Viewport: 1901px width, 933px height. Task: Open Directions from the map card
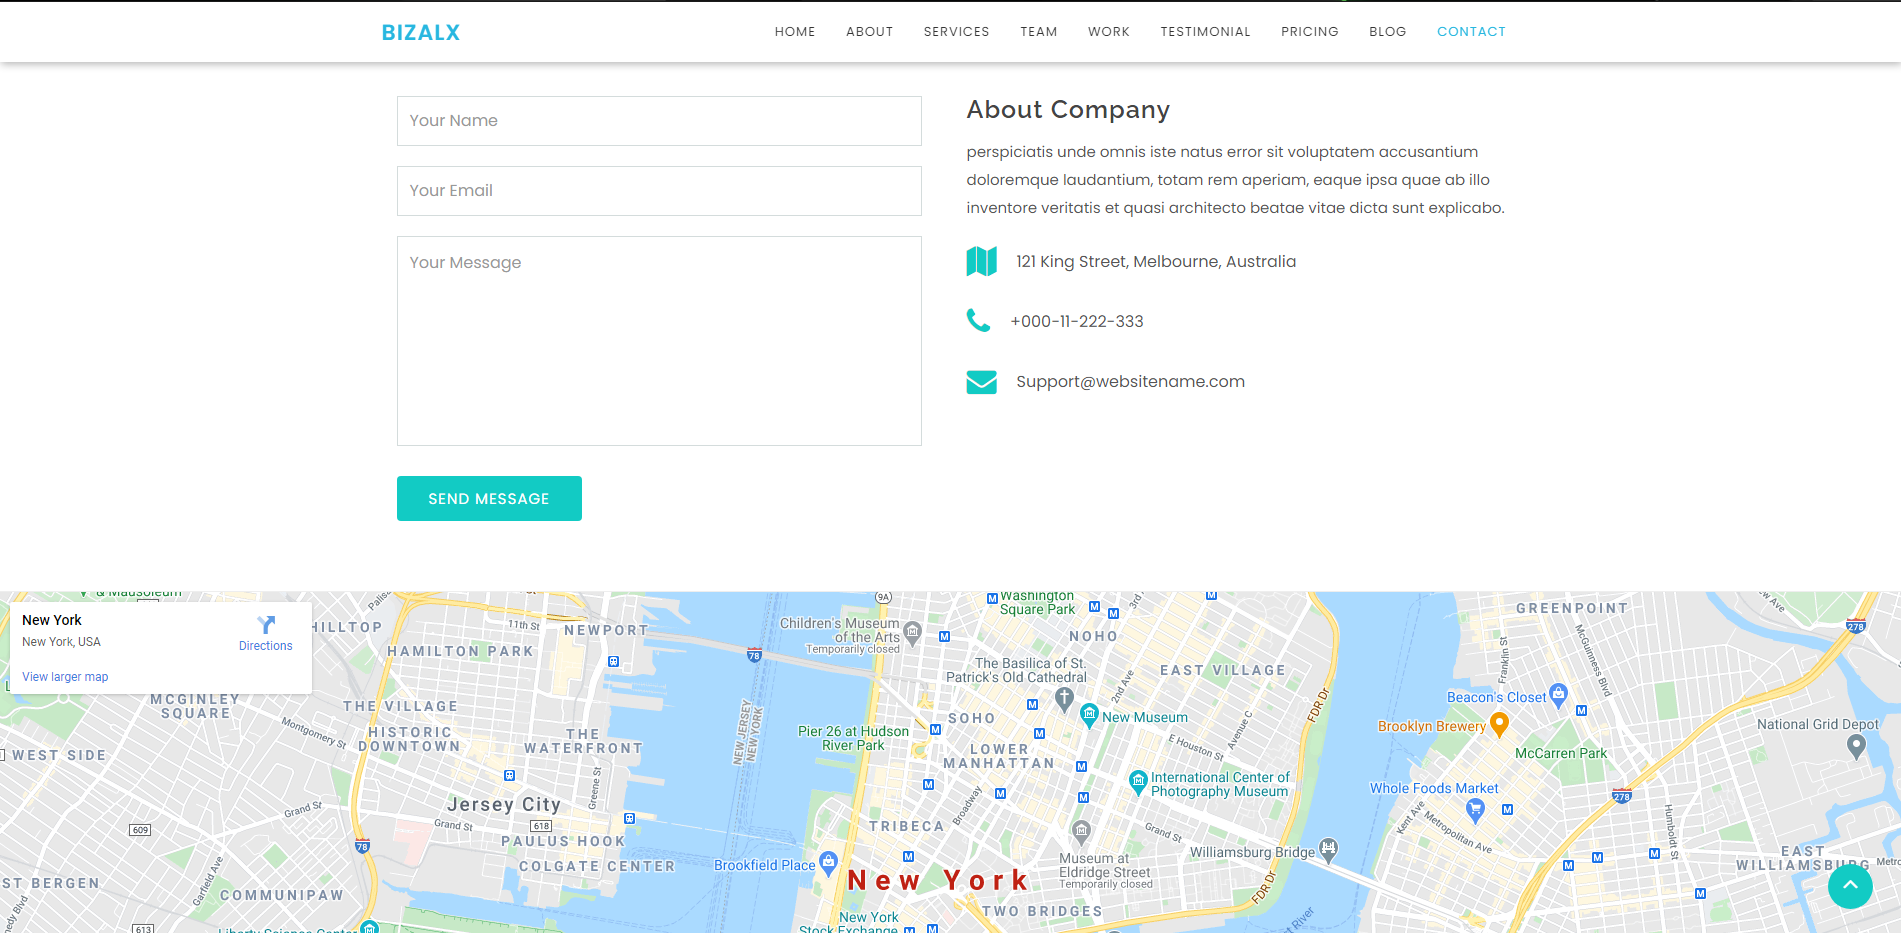(266, 633)
